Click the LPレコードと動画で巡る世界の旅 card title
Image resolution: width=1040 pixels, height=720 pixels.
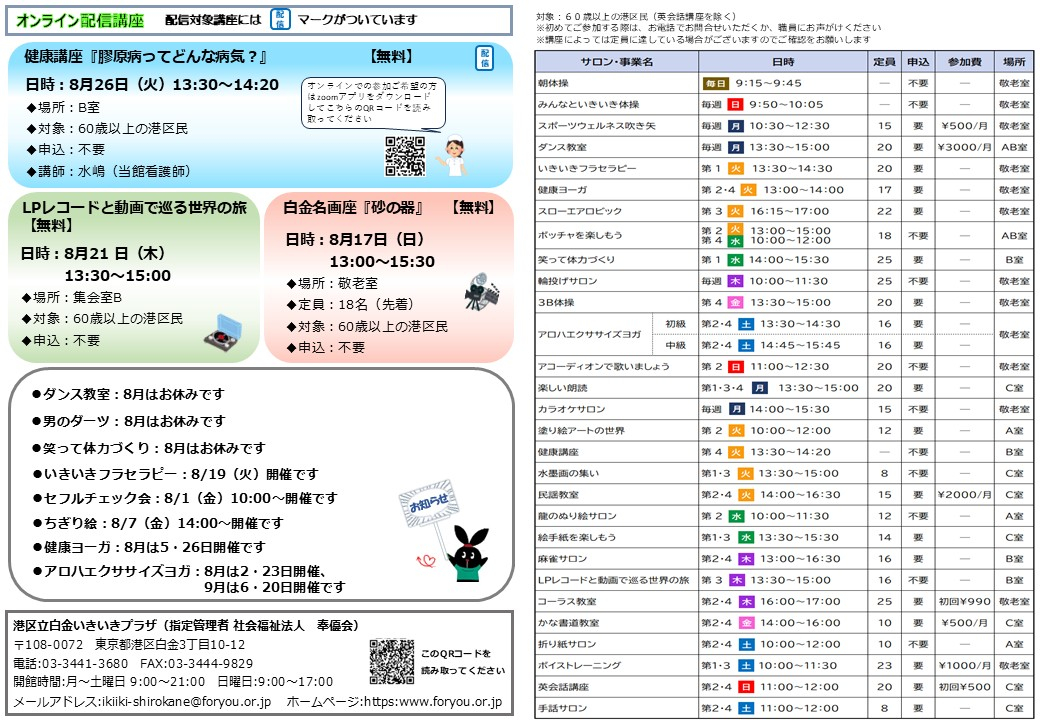[135, 208]
